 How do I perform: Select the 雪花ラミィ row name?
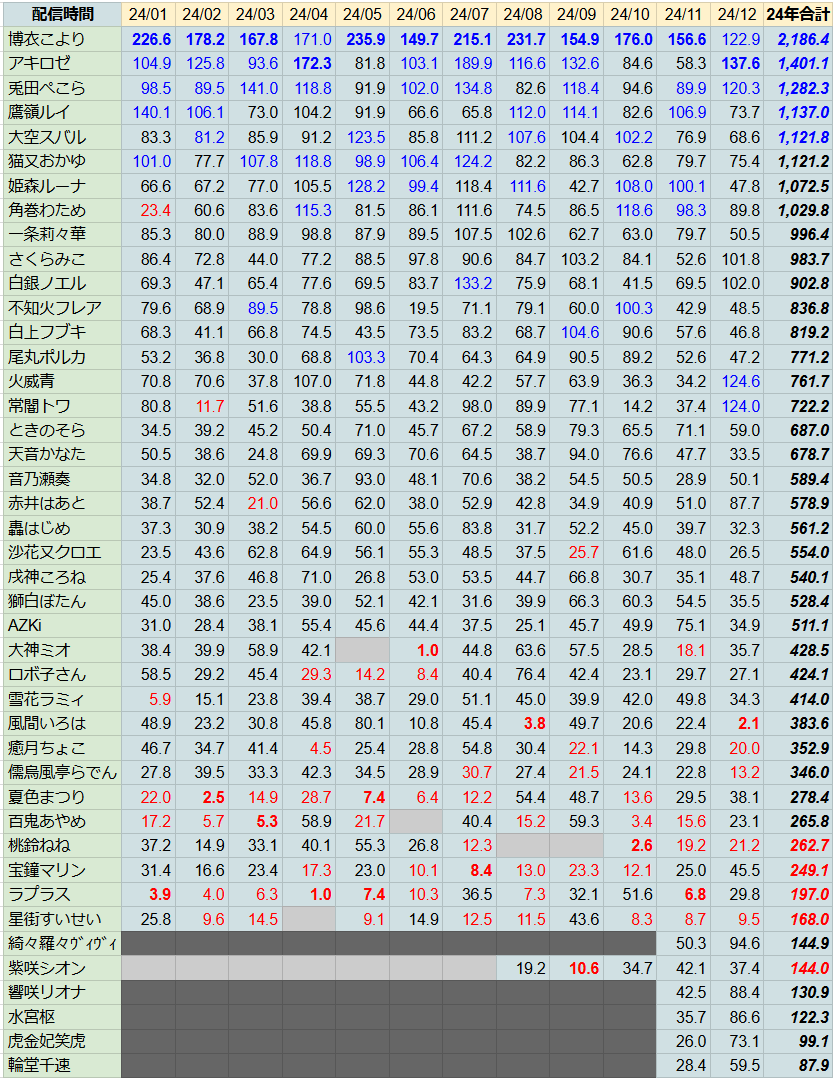[63, 698]
